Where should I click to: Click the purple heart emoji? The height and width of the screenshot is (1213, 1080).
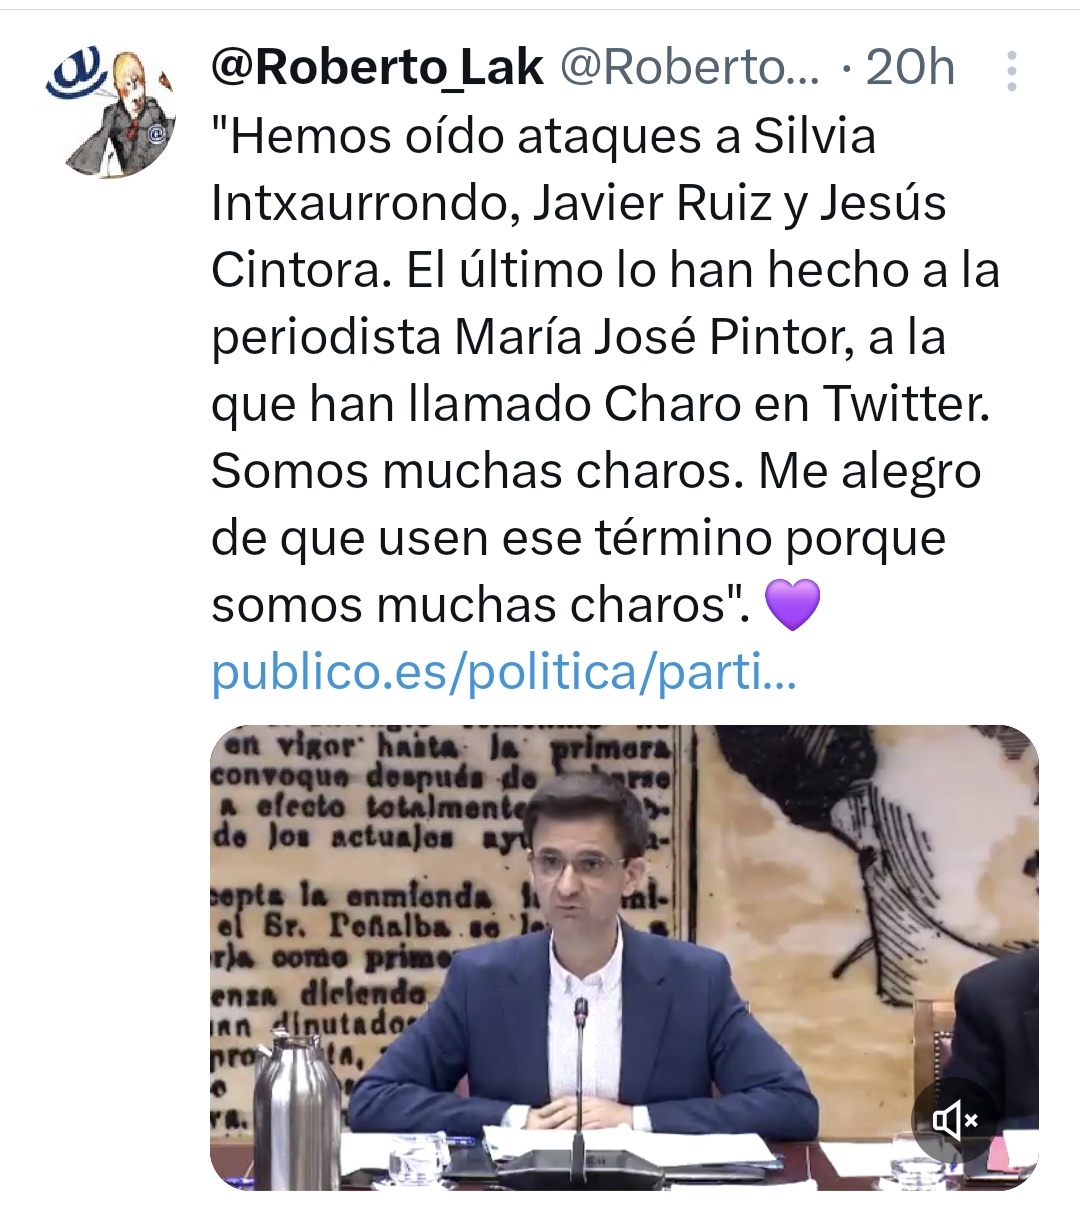tap(791, 606)
